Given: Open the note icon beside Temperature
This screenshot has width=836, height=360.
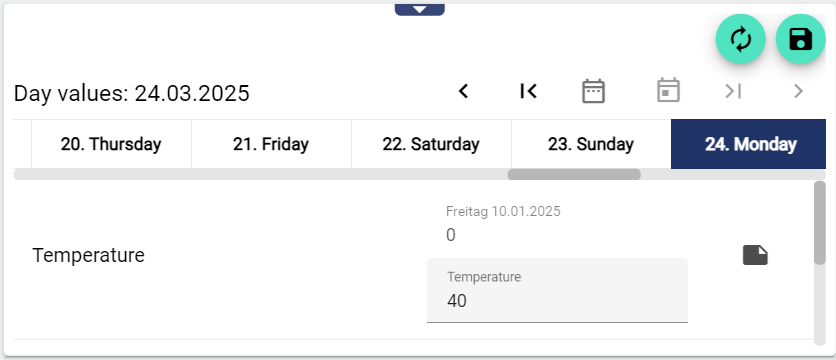Looking at the screenshot, I should (x=755, y=255).
